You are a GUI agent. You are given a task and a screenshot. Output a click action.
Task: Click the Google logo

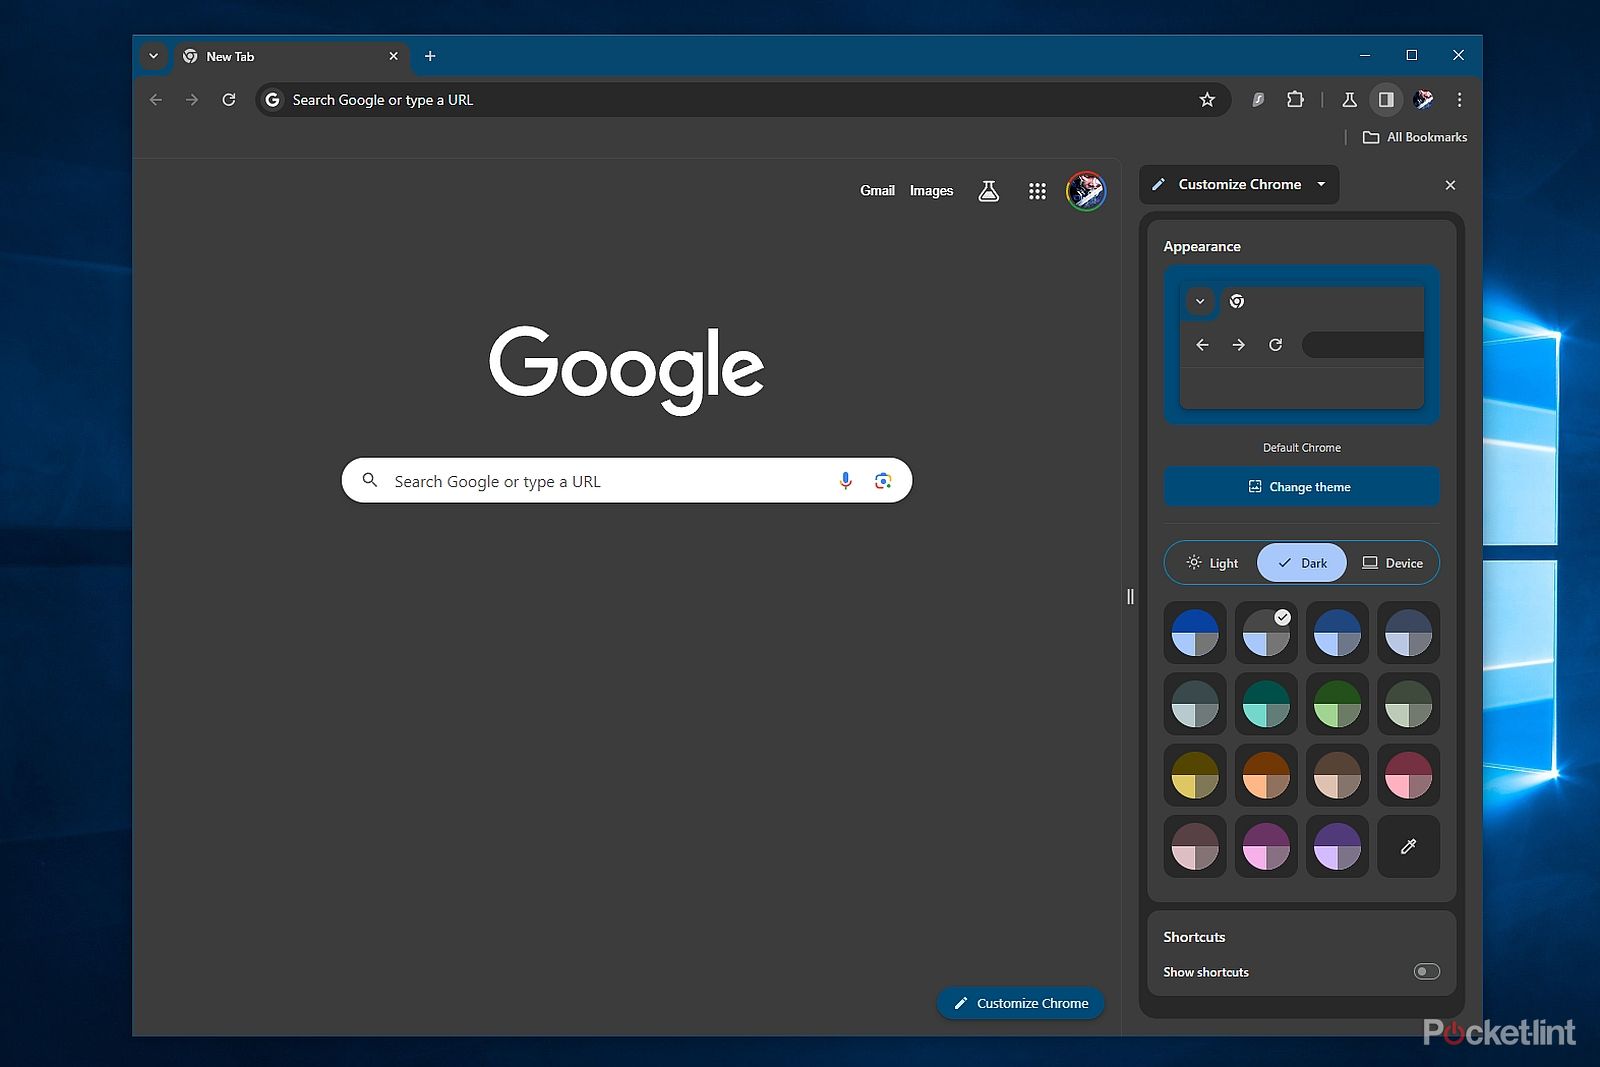[x=626, y=369]
